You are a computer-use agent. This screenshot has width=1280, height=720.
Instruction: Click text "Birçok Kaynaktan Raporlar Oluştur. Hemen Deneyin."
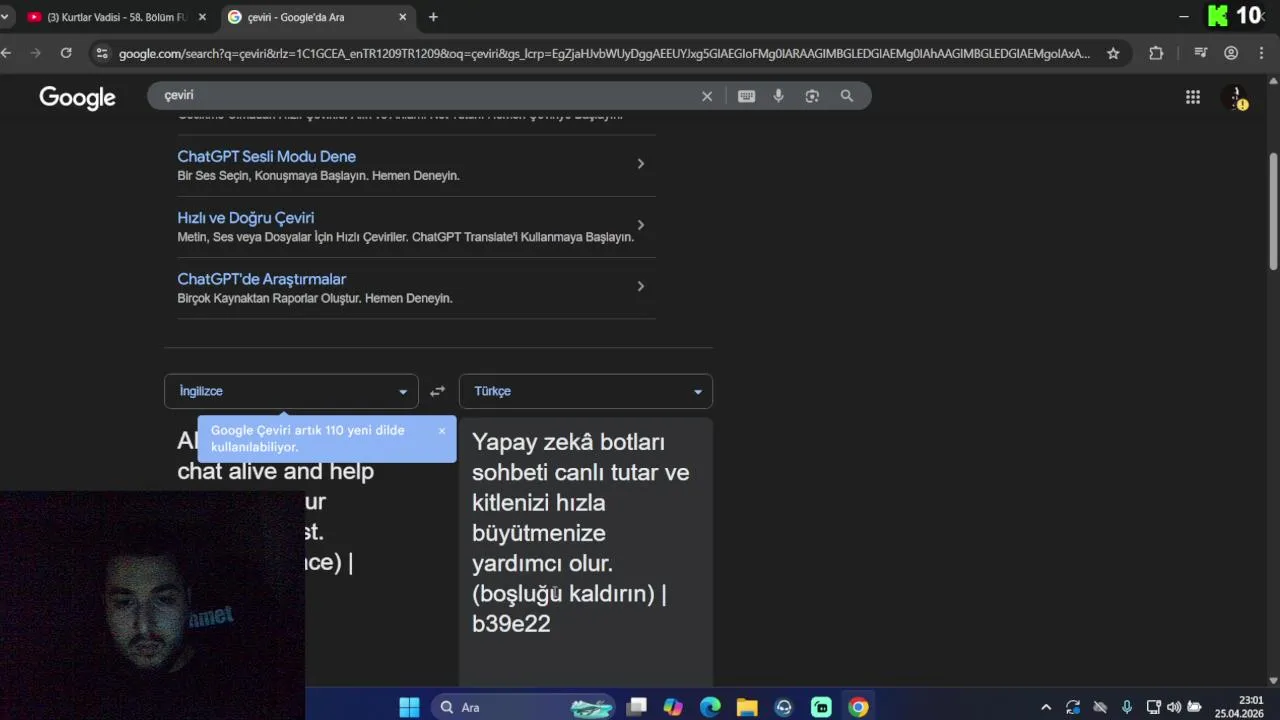(x=314, y=299)
